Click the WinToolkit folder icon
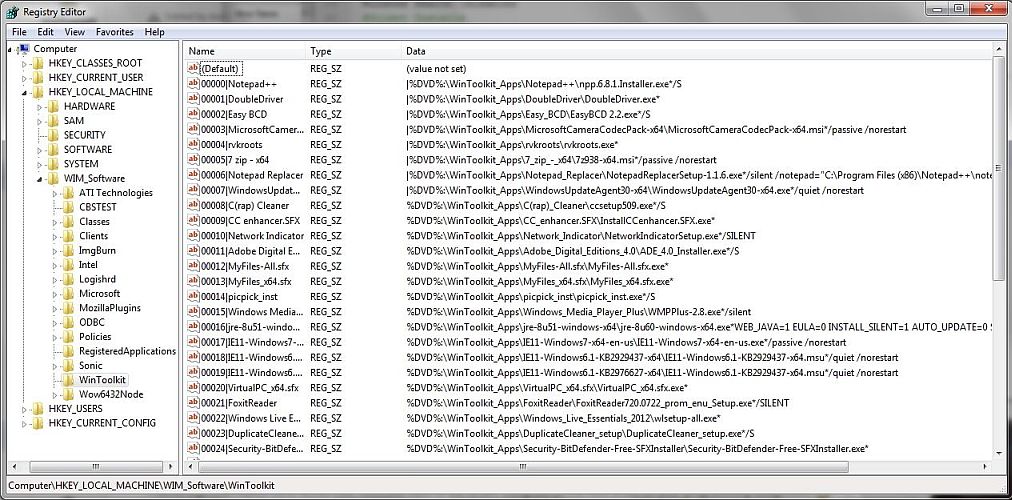The height and width of the screenshot is (500, 1012). pos(68,380)
